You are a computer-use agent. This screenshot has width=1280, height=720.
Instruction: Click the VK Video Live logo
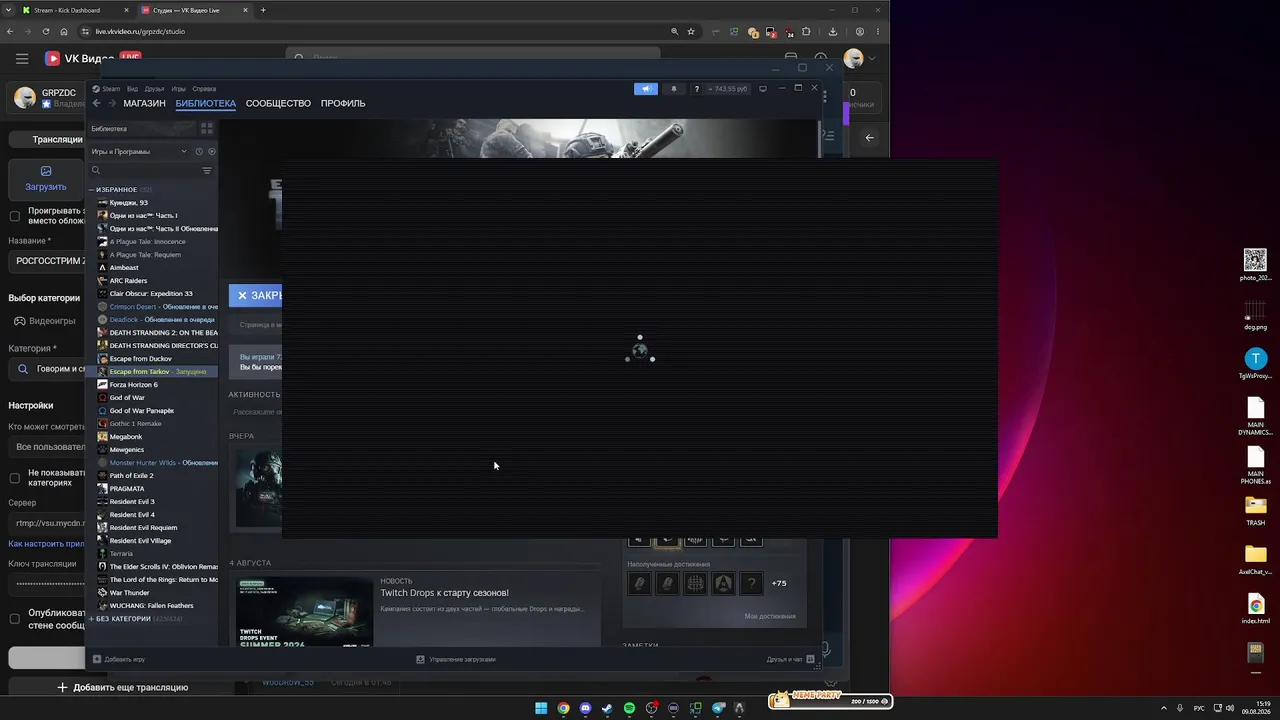click(93, 59)
